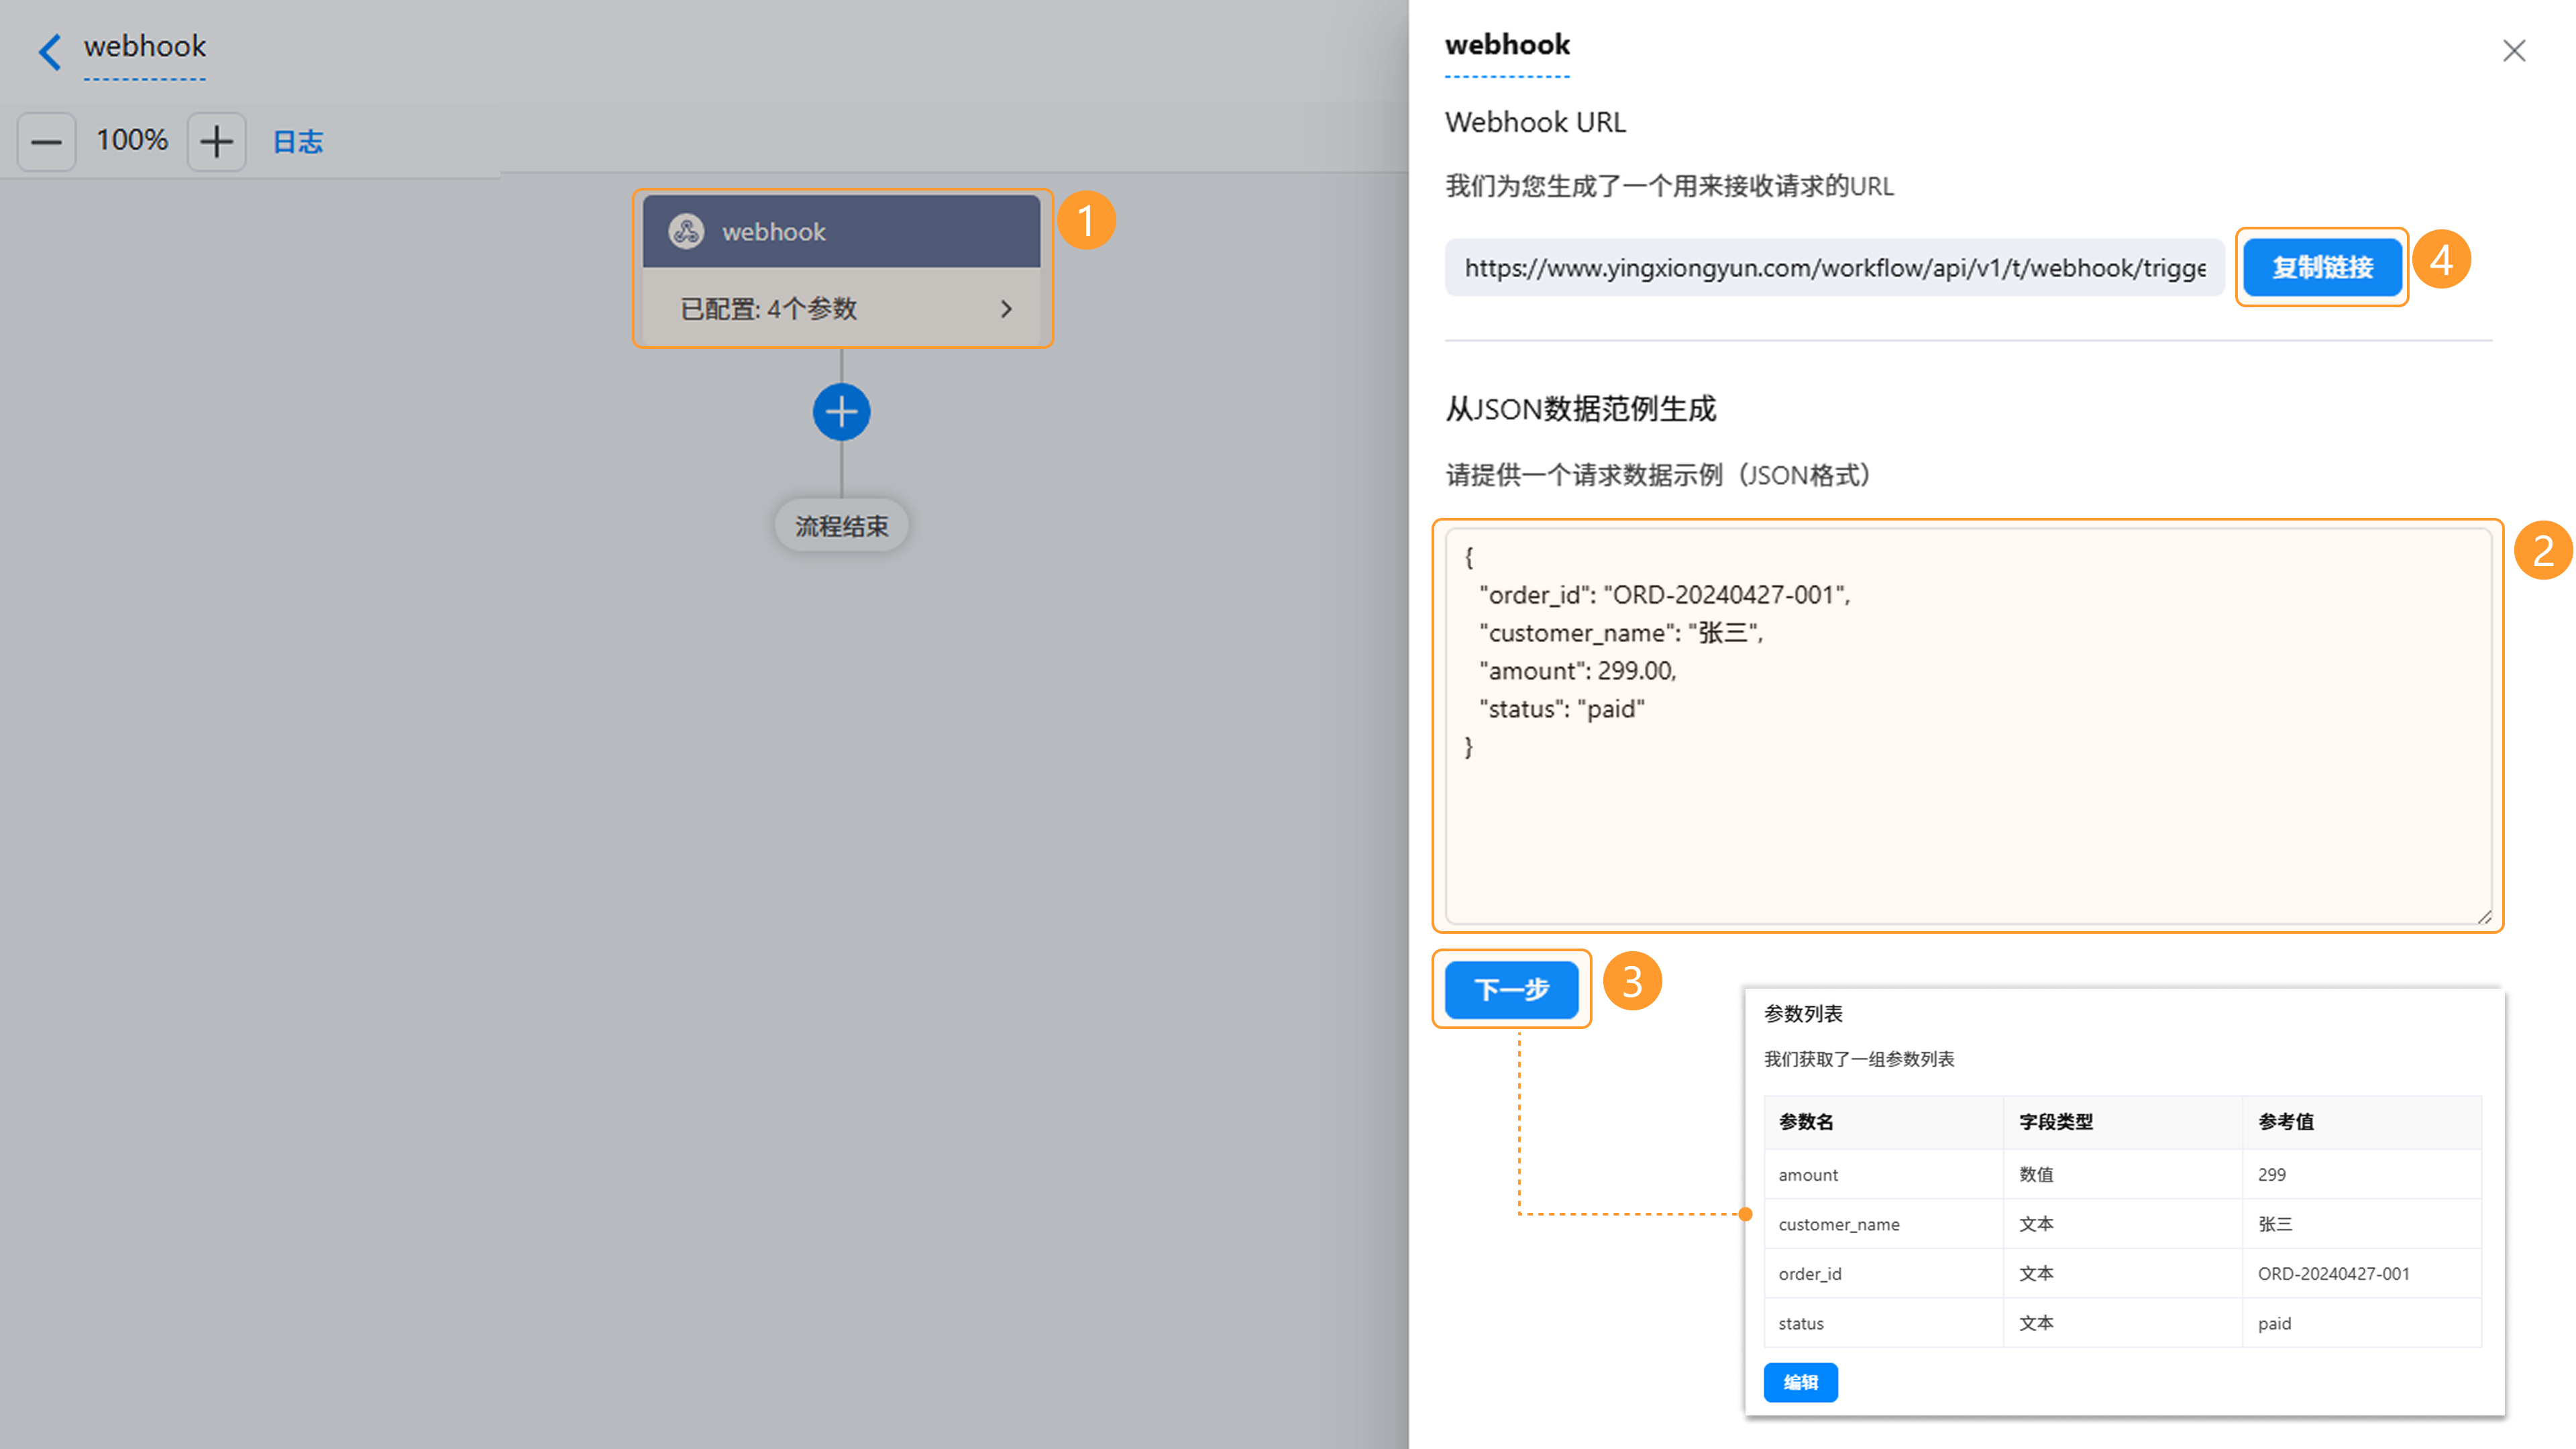
Task: Click the 100% zoom level text
Action: pyautogui.click(x=132, y=140)
